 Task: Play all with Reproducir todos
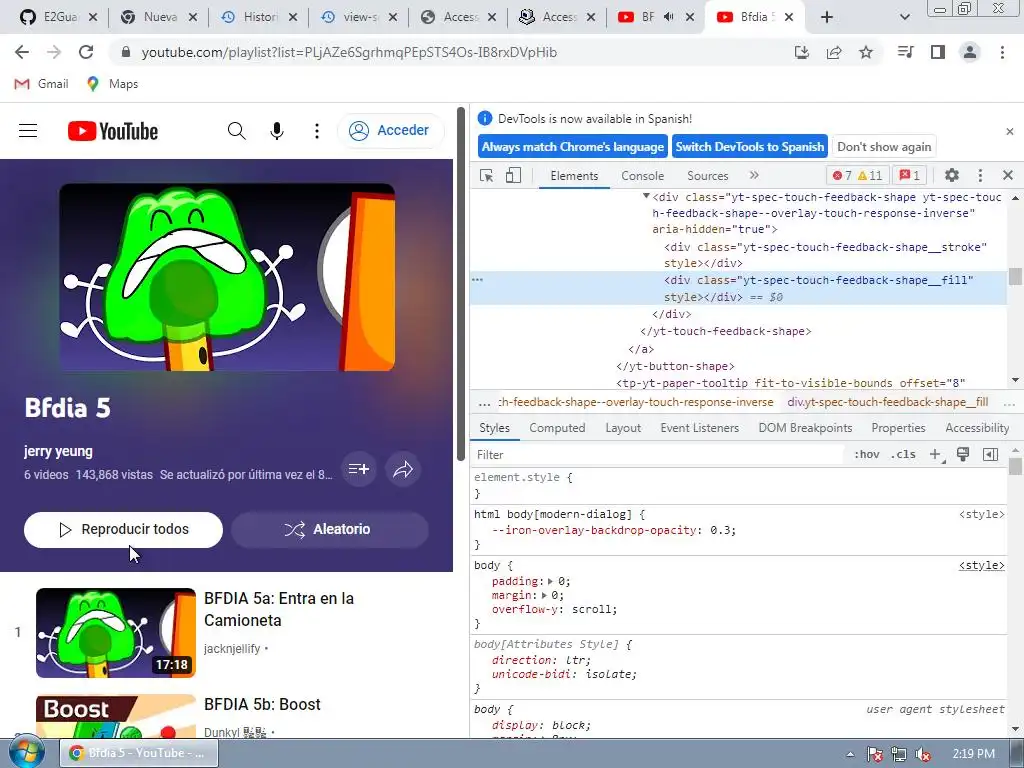(x=123, y=530)
